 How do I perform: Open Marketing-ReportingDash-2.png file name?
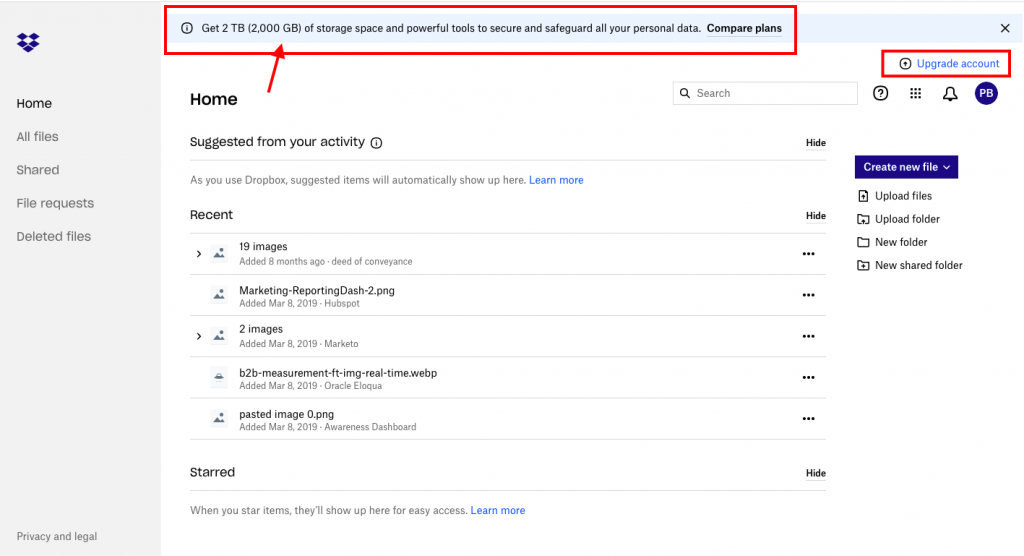tap(317, 290)
